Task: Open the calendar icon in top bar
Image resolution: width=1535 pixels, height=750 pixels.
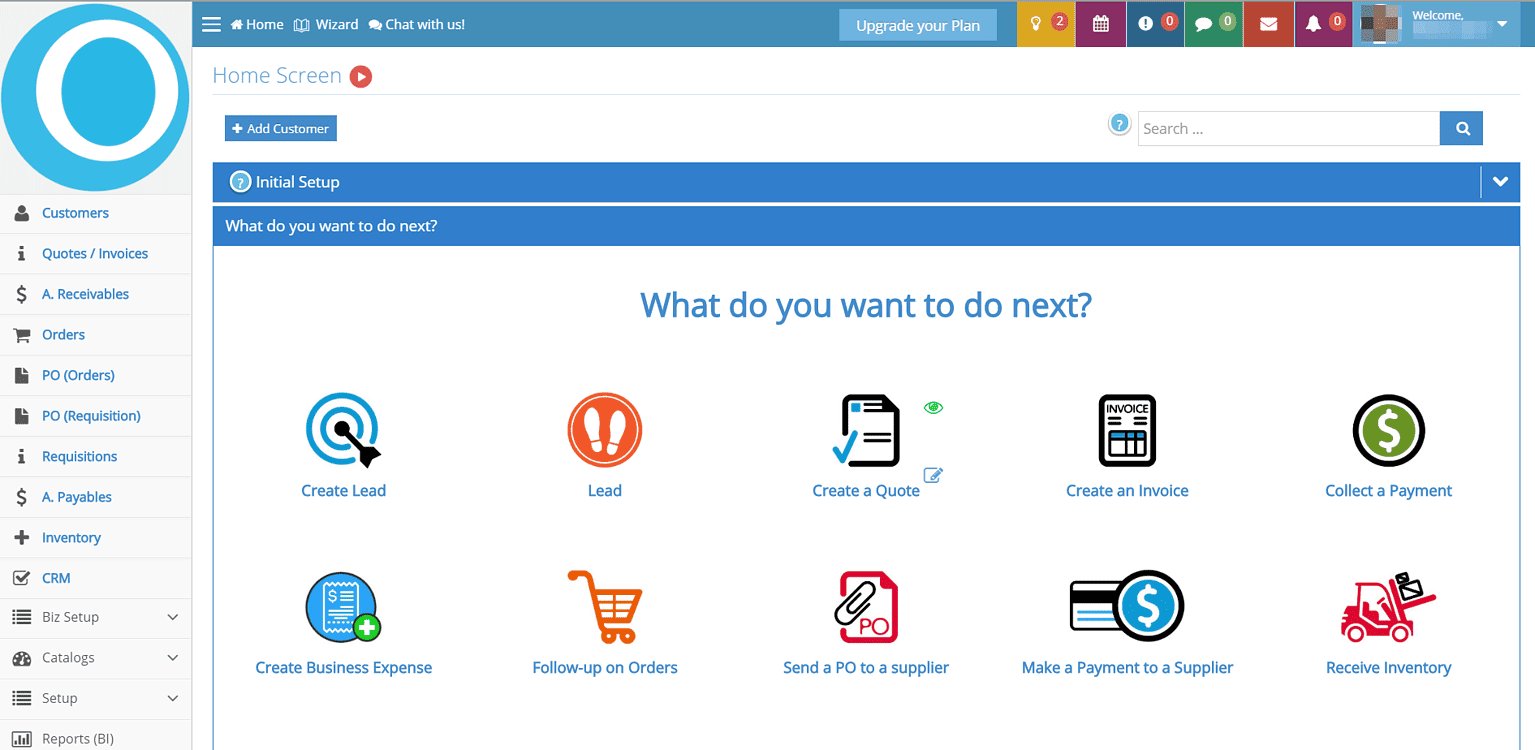Action: click(x=1100, y=24)
